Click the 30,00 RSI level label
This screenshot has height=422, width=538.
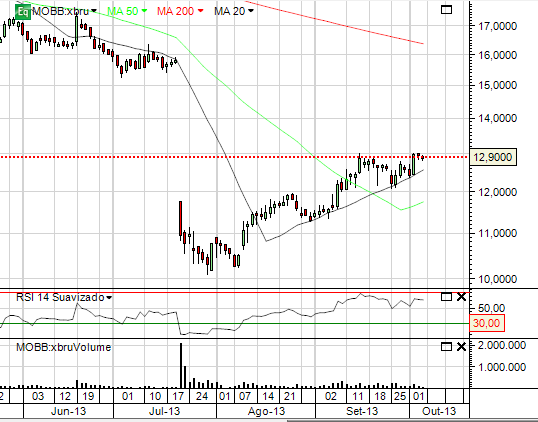tap(487, 323)
